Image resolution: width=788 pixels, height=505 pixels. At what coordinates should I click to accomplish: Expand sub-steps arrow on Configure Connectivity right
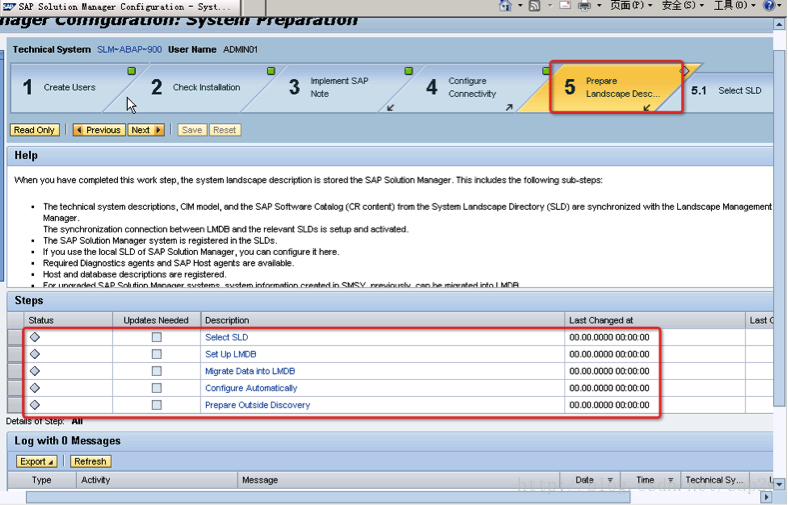(509, 107)
